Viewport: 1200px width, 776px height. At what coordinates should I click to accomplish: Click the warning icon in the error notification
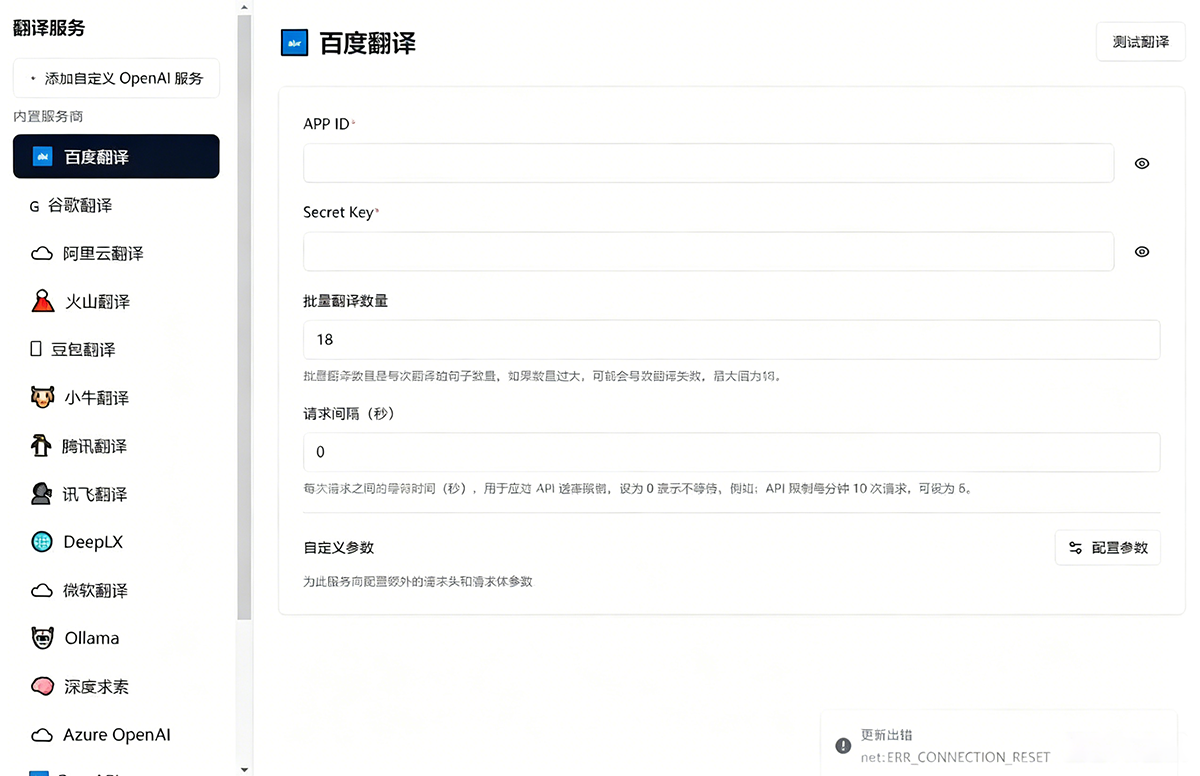coord(843,745)
